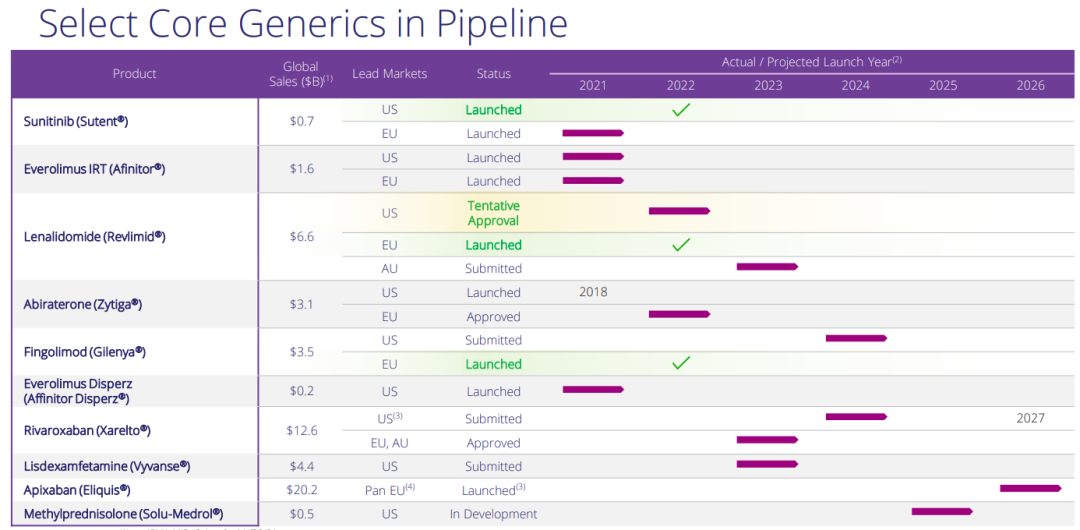
Task: Click the 2027 label in Rivaroxaban row
Action: [1030, 418]
